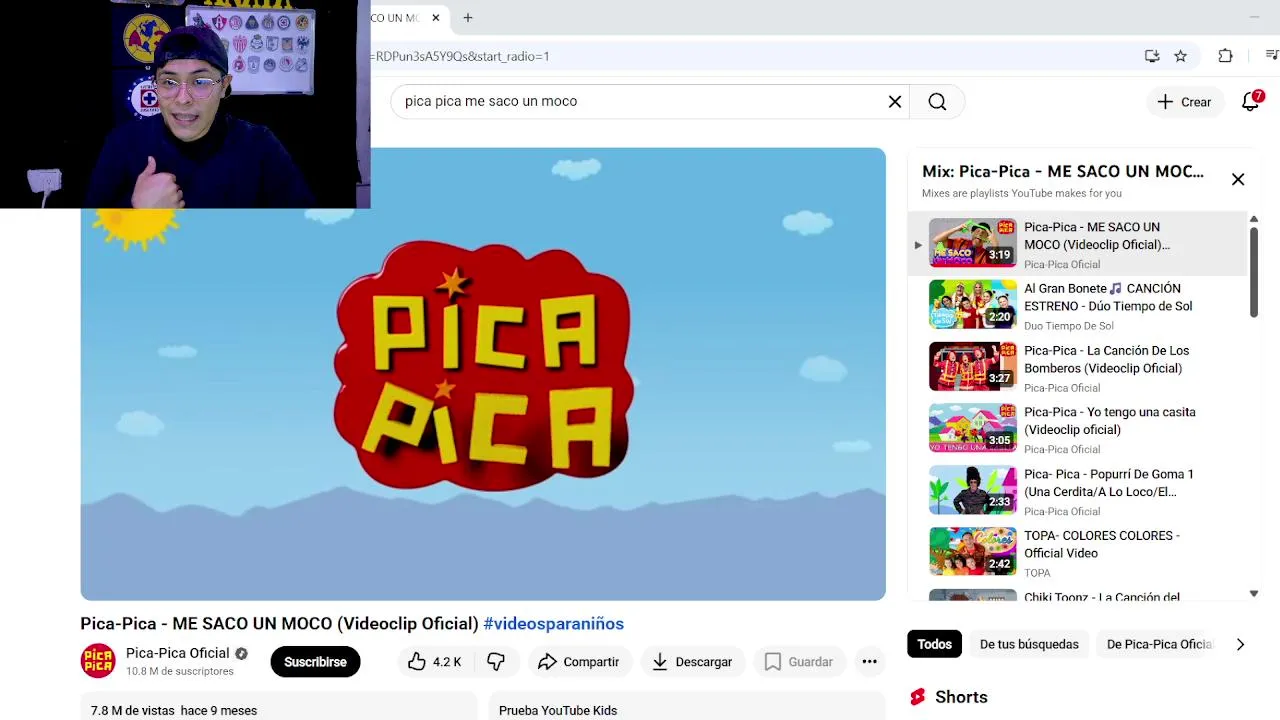Click the magnifier search button
Viewport: 1280px width, 720px height.
coord(937,101)
